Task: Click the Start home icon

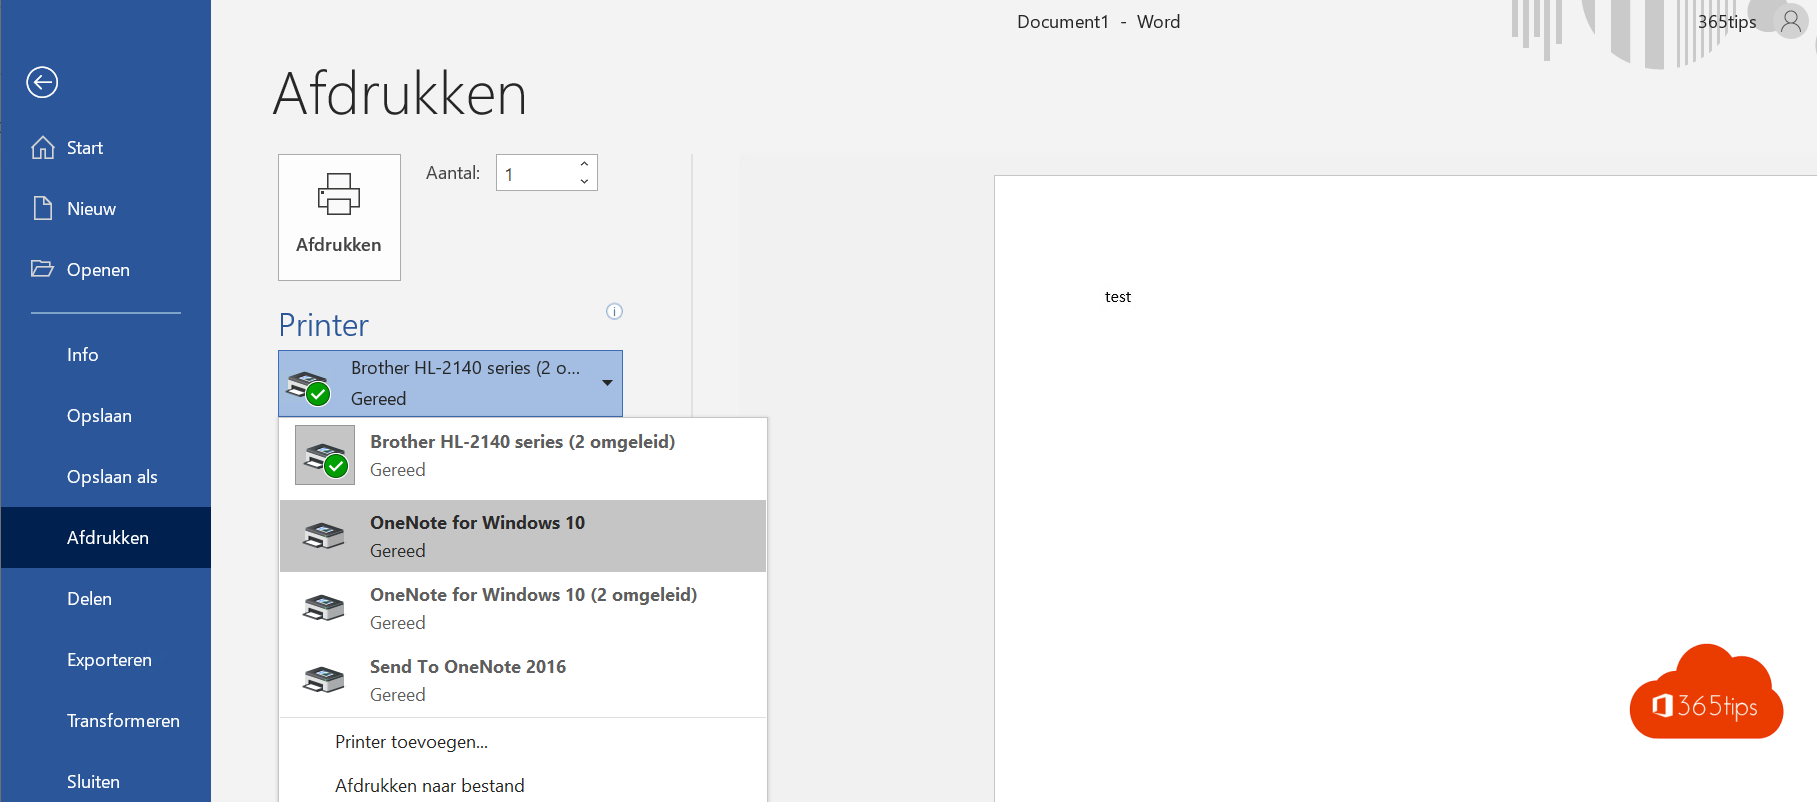Action: tap(43, 148)
